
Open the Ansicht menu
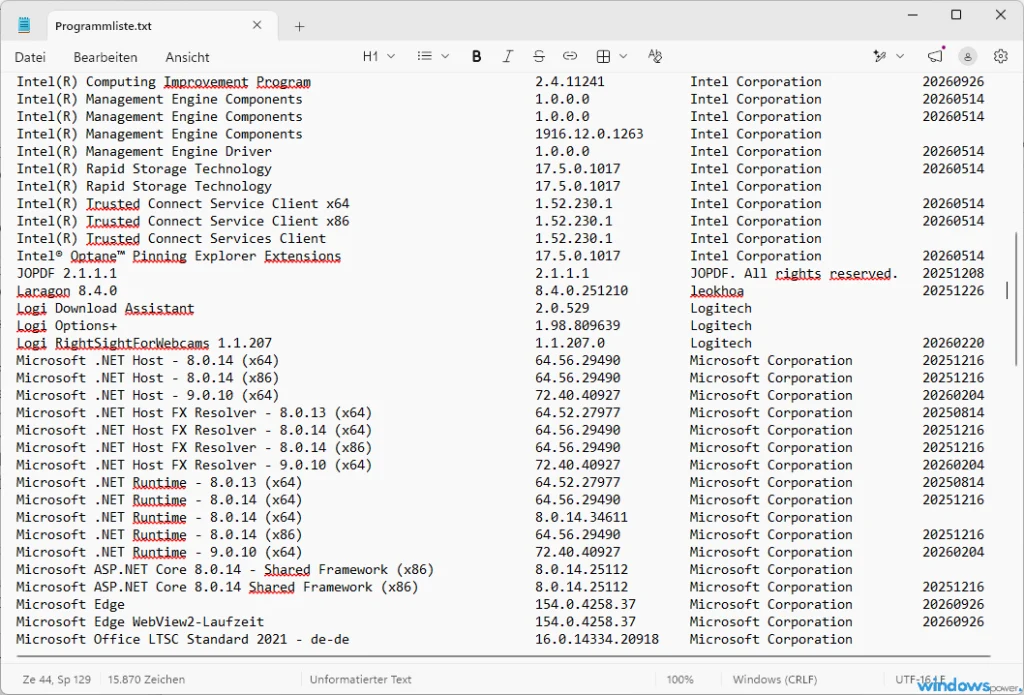(187, 57)
